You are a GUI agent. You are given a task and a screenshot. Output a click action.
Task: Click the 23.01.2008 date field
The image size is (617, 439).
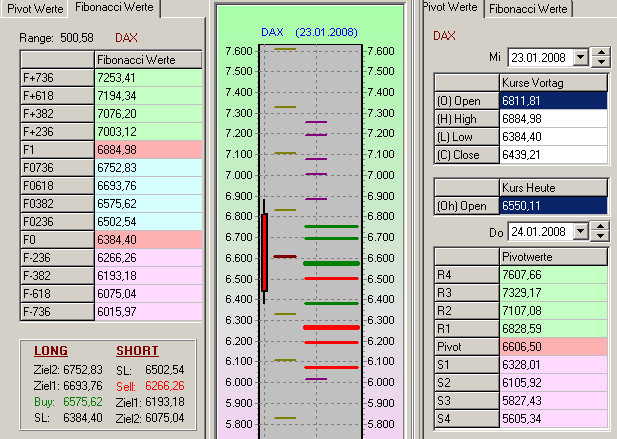tap(540, 57)
